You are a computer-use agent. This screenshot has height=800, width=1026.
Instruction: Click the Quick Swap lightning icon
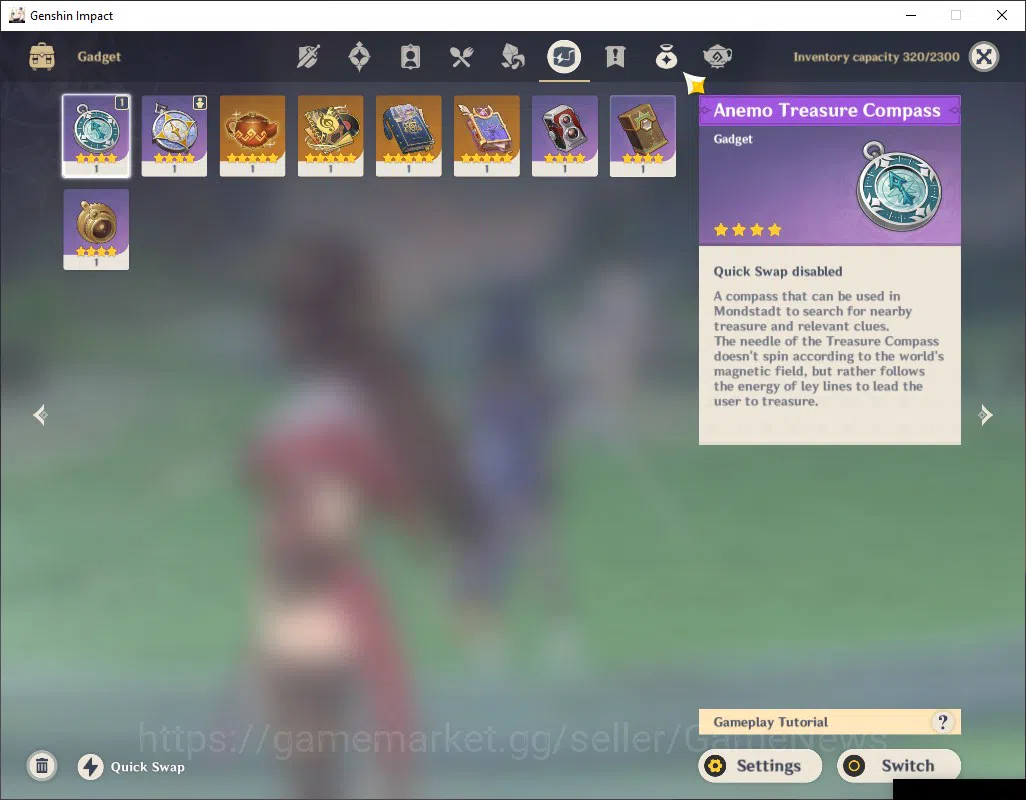pyautogui.click(x=90, y=767)
